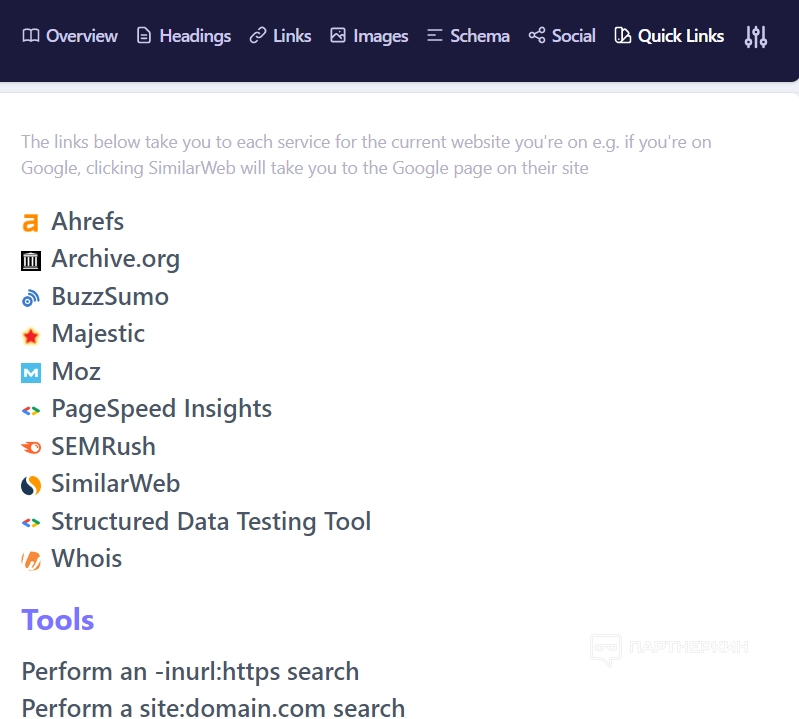Viewport: 799px width, 719px height.
Task: Open the PageSpeed Insights link text
Action: 161,409
